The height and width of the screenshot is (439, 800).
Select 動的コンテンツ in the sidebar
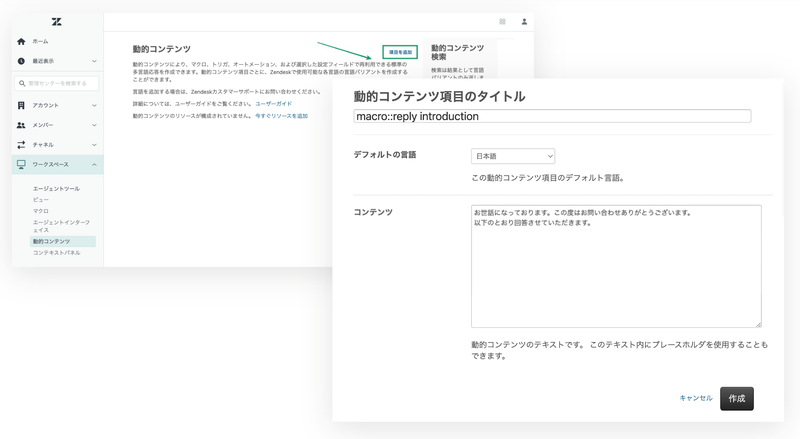point(63,241)
